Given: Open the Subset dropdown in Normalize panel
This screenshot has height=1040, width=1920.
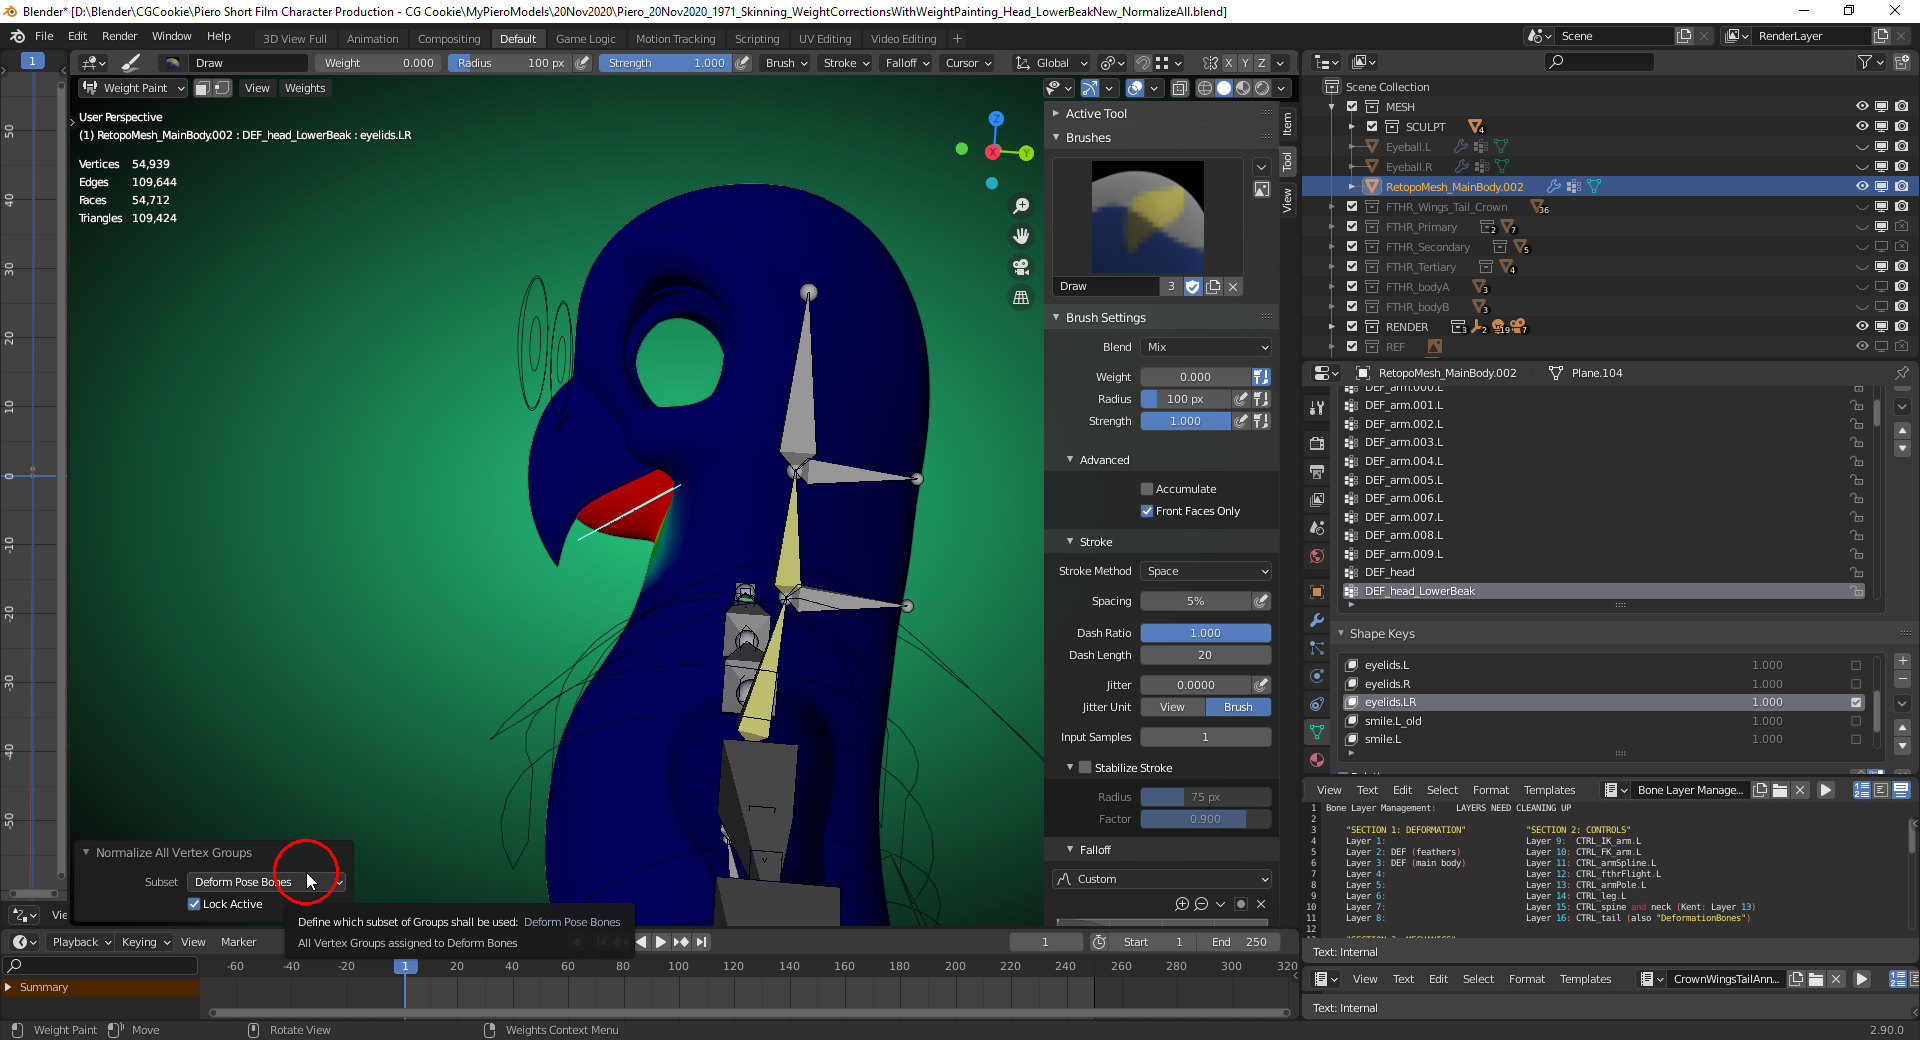Looking at the screenshot, I should pos(265,882).
